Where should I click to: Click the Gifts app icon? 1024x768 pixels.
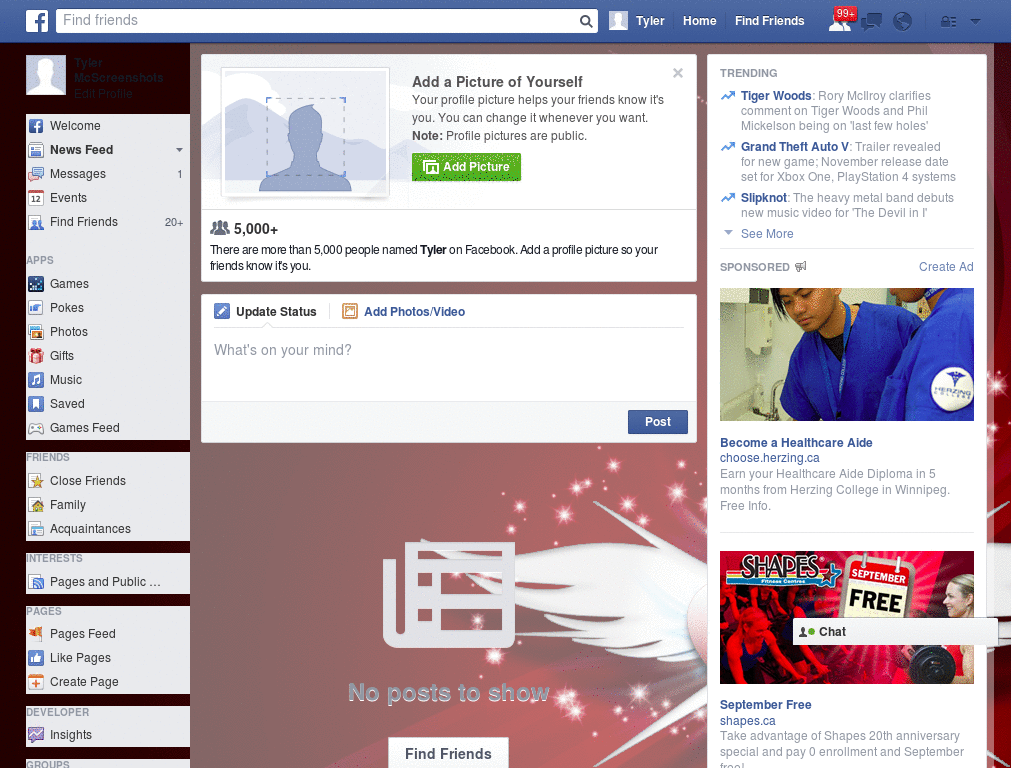[x=36, y=356]
